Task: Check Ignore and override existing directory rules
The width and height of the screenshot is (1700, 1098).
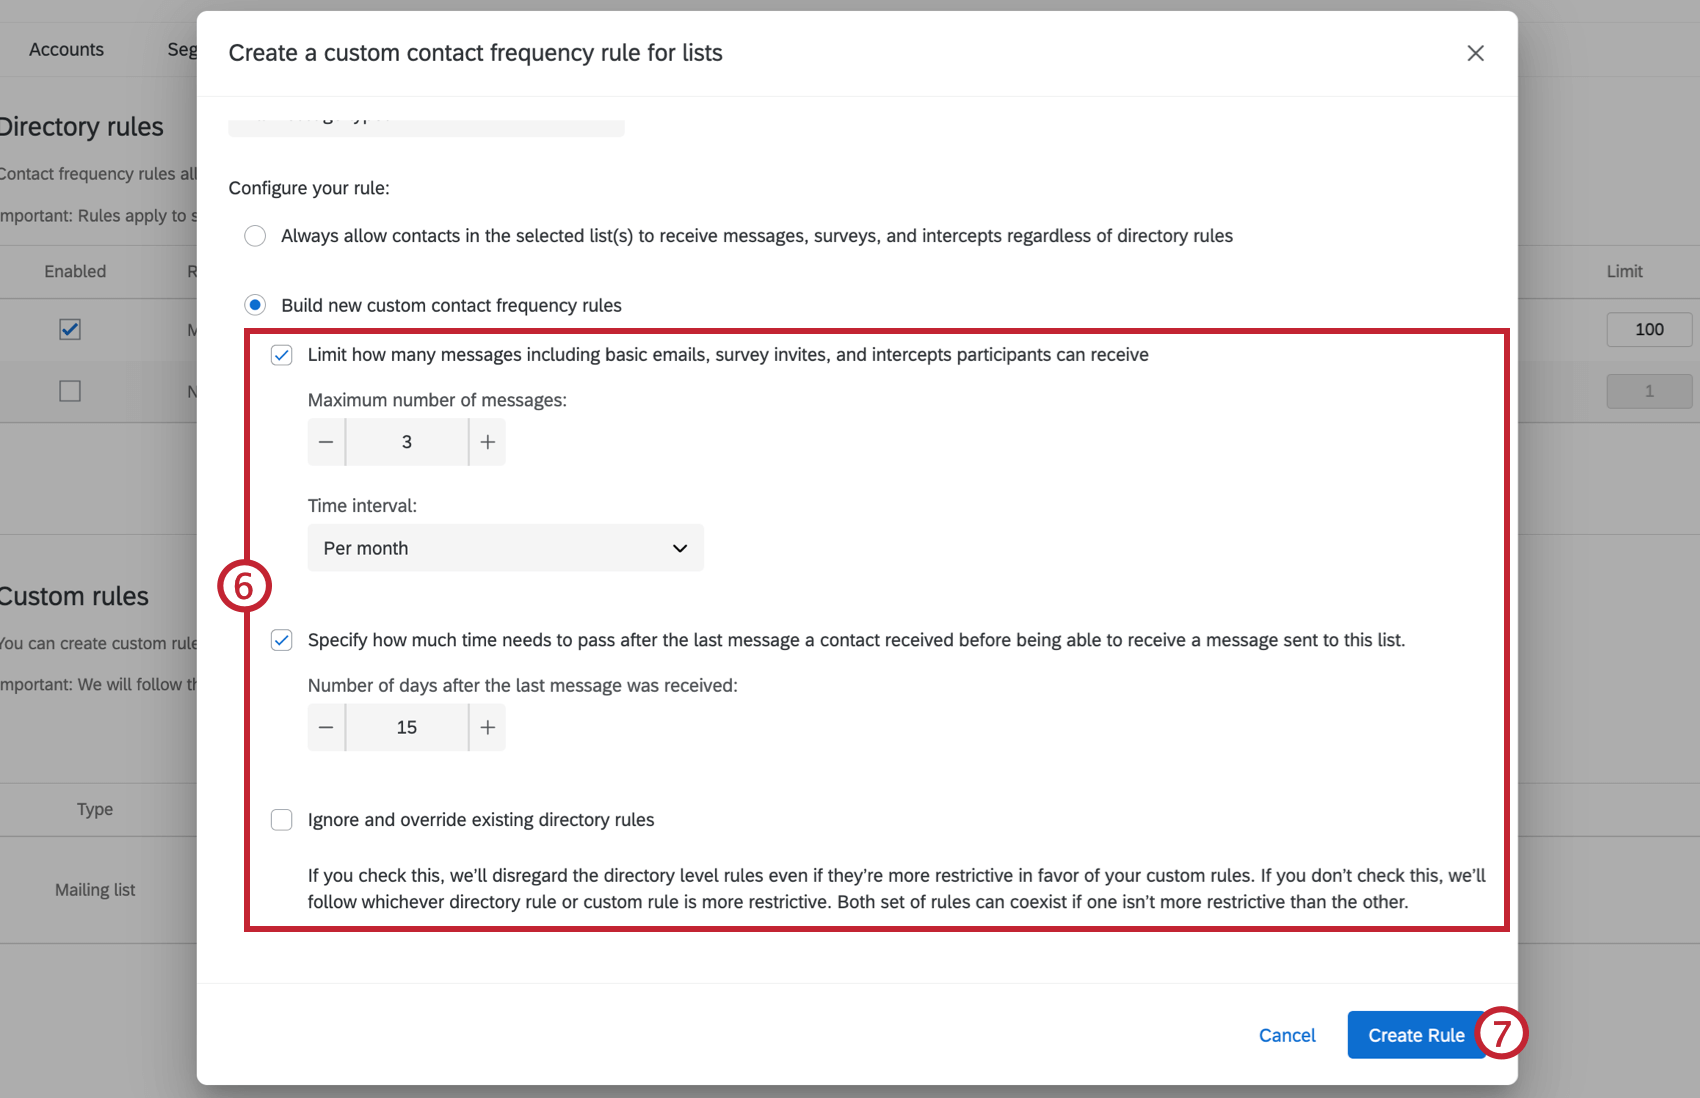Action: (282, 820)
